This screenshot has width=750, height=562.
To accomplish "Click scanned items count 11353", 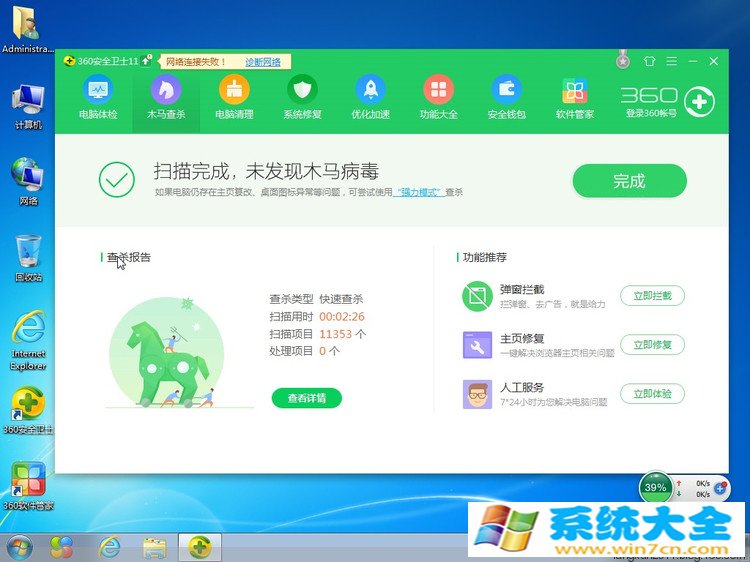I will coord(335,334).
